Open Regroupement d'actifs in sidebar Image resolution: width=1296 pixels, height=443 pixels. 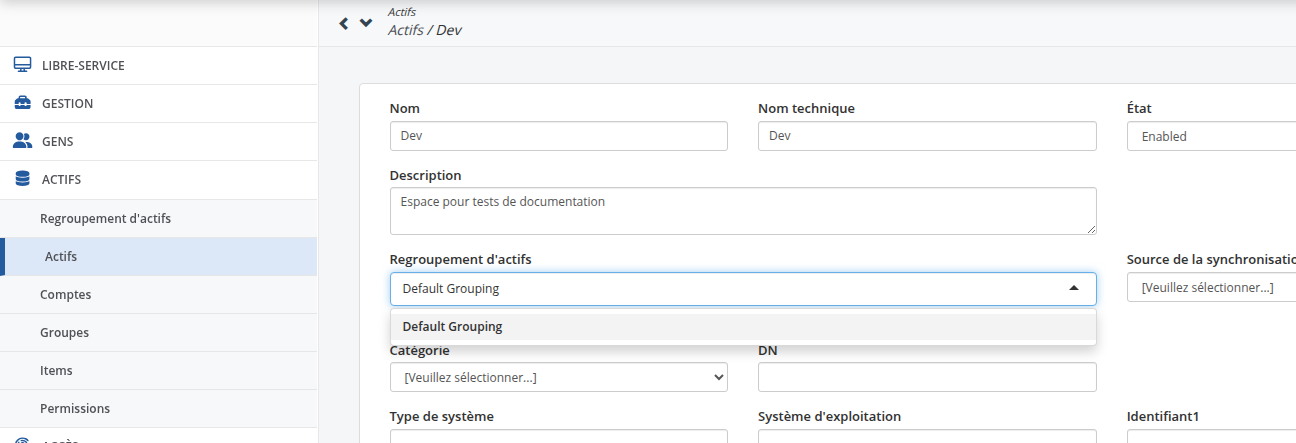[x=159, y=218]
